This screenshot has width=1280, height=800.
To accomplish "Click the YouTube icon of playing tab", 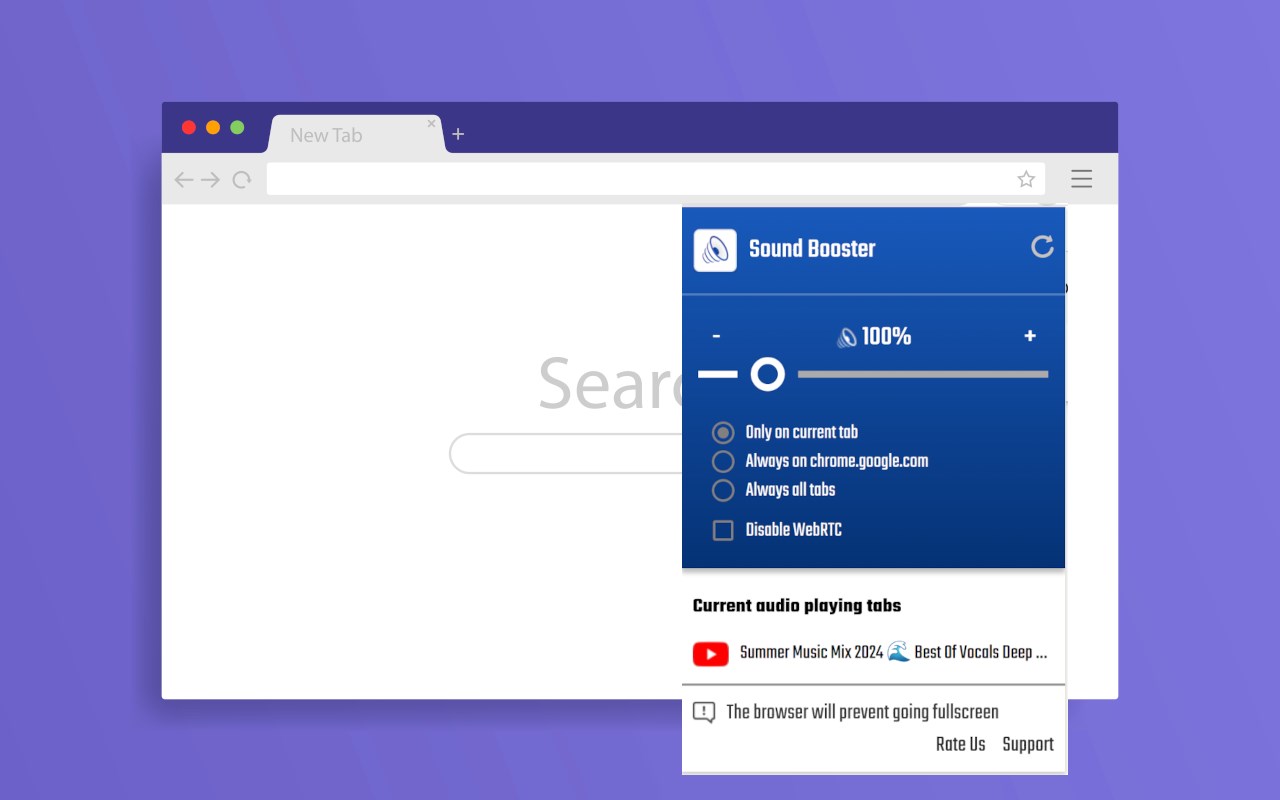I will click(710, 654).
